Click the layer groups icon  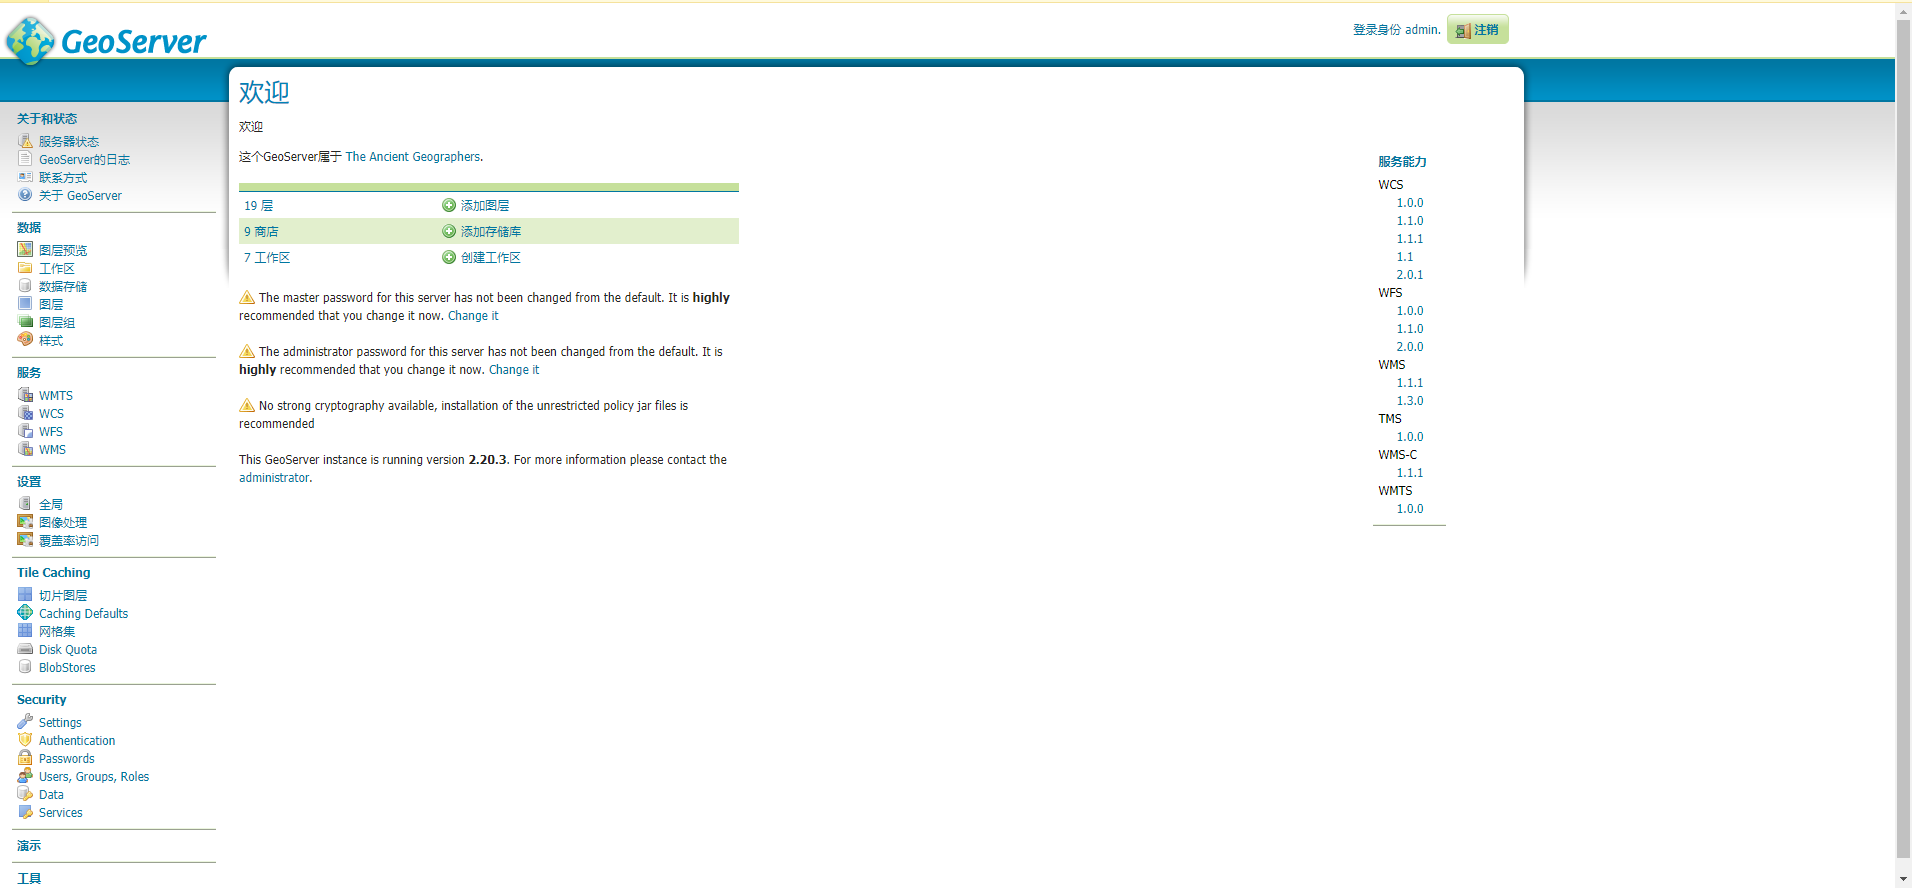click(25, 322)
